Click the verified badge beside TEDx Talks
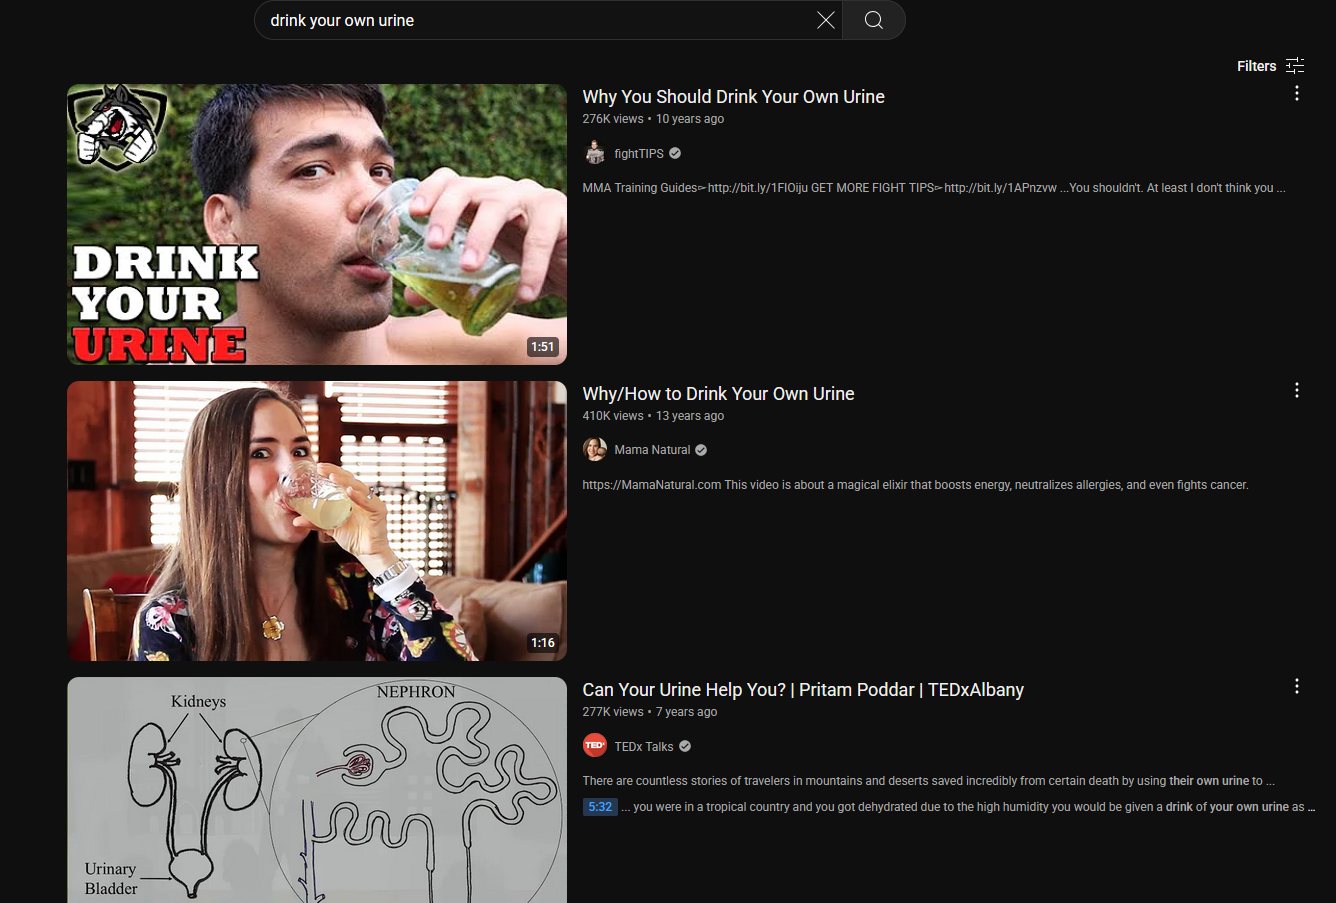 pos(685,746)
